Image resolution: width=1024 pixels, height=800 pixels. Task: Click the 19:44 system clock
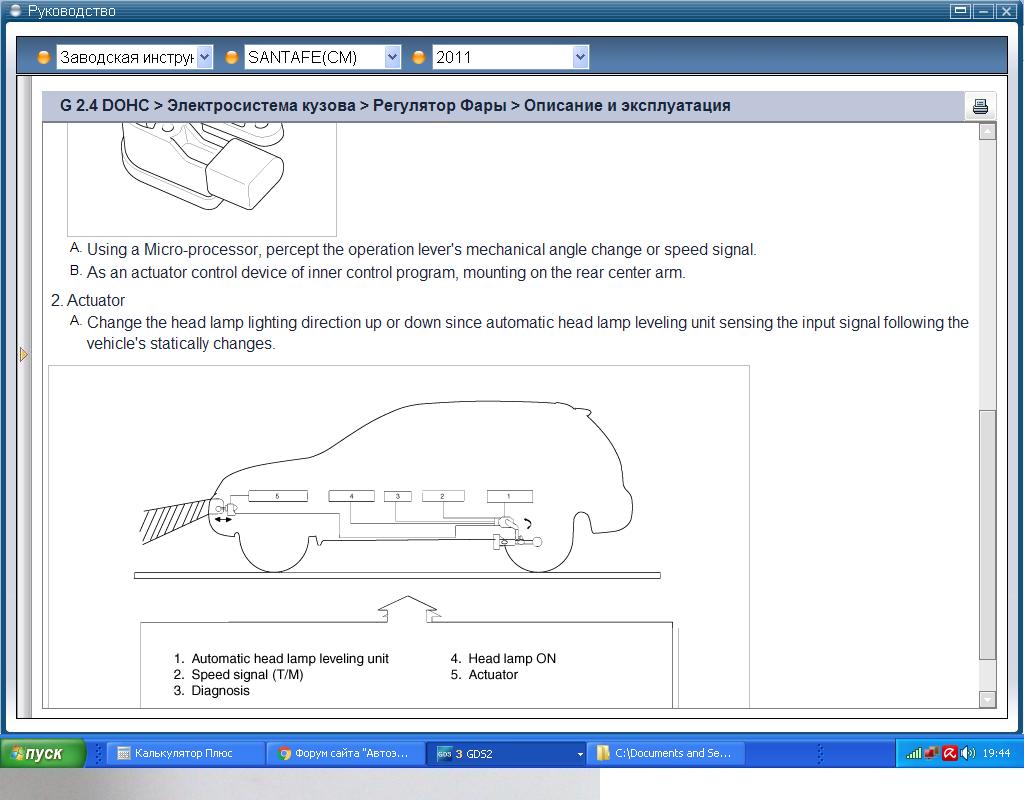click(996, 753)
